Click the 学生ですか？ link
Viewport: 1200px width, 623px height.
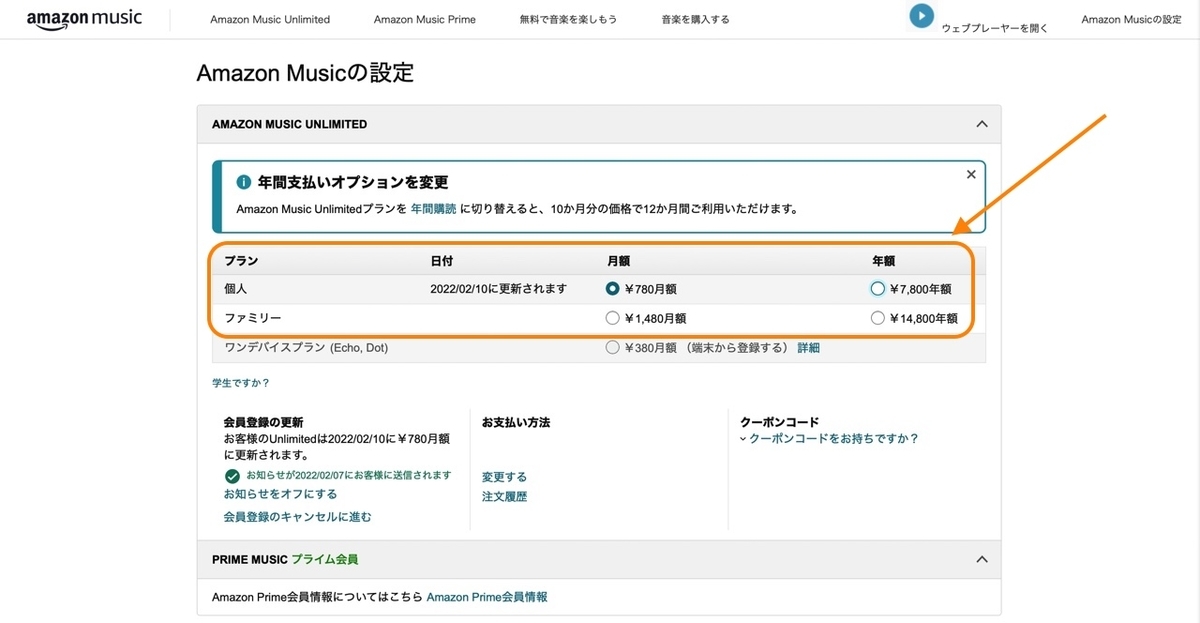[x=241, y=383]
